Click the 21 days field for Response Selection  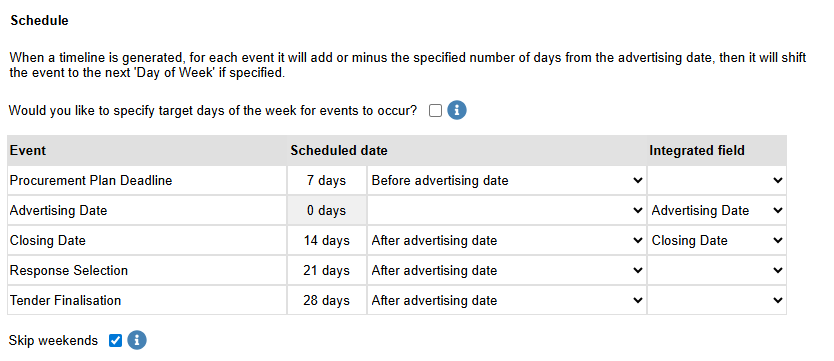pos(327,271)
